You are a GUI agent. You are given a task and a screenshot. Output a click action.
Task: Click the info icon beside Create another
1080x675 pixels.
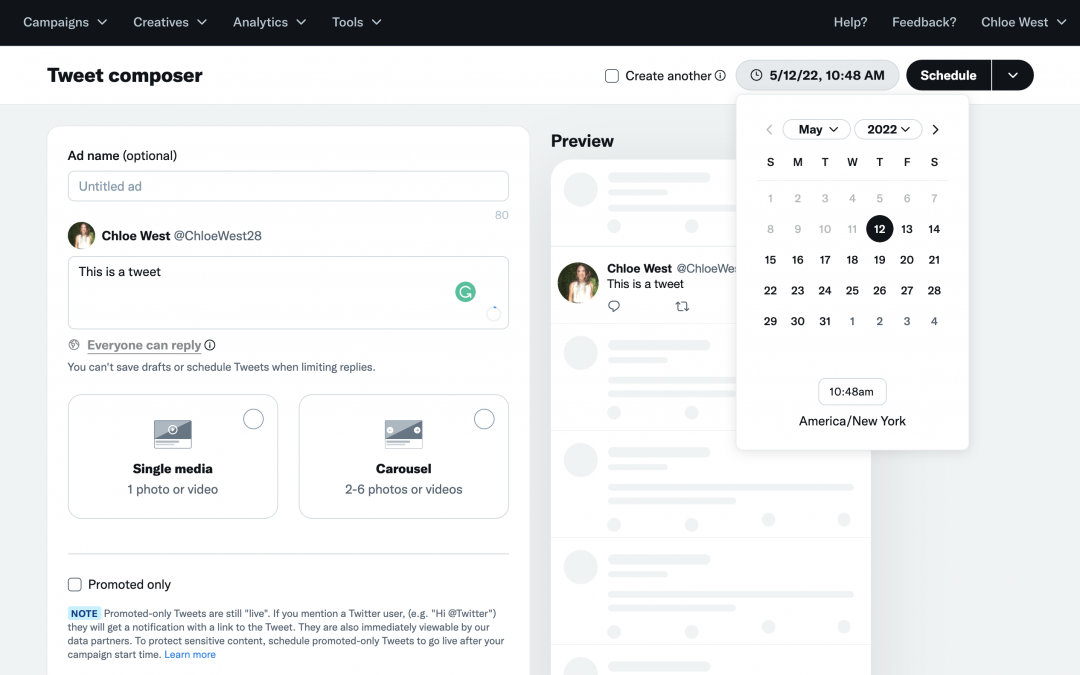tap(720, 75)
